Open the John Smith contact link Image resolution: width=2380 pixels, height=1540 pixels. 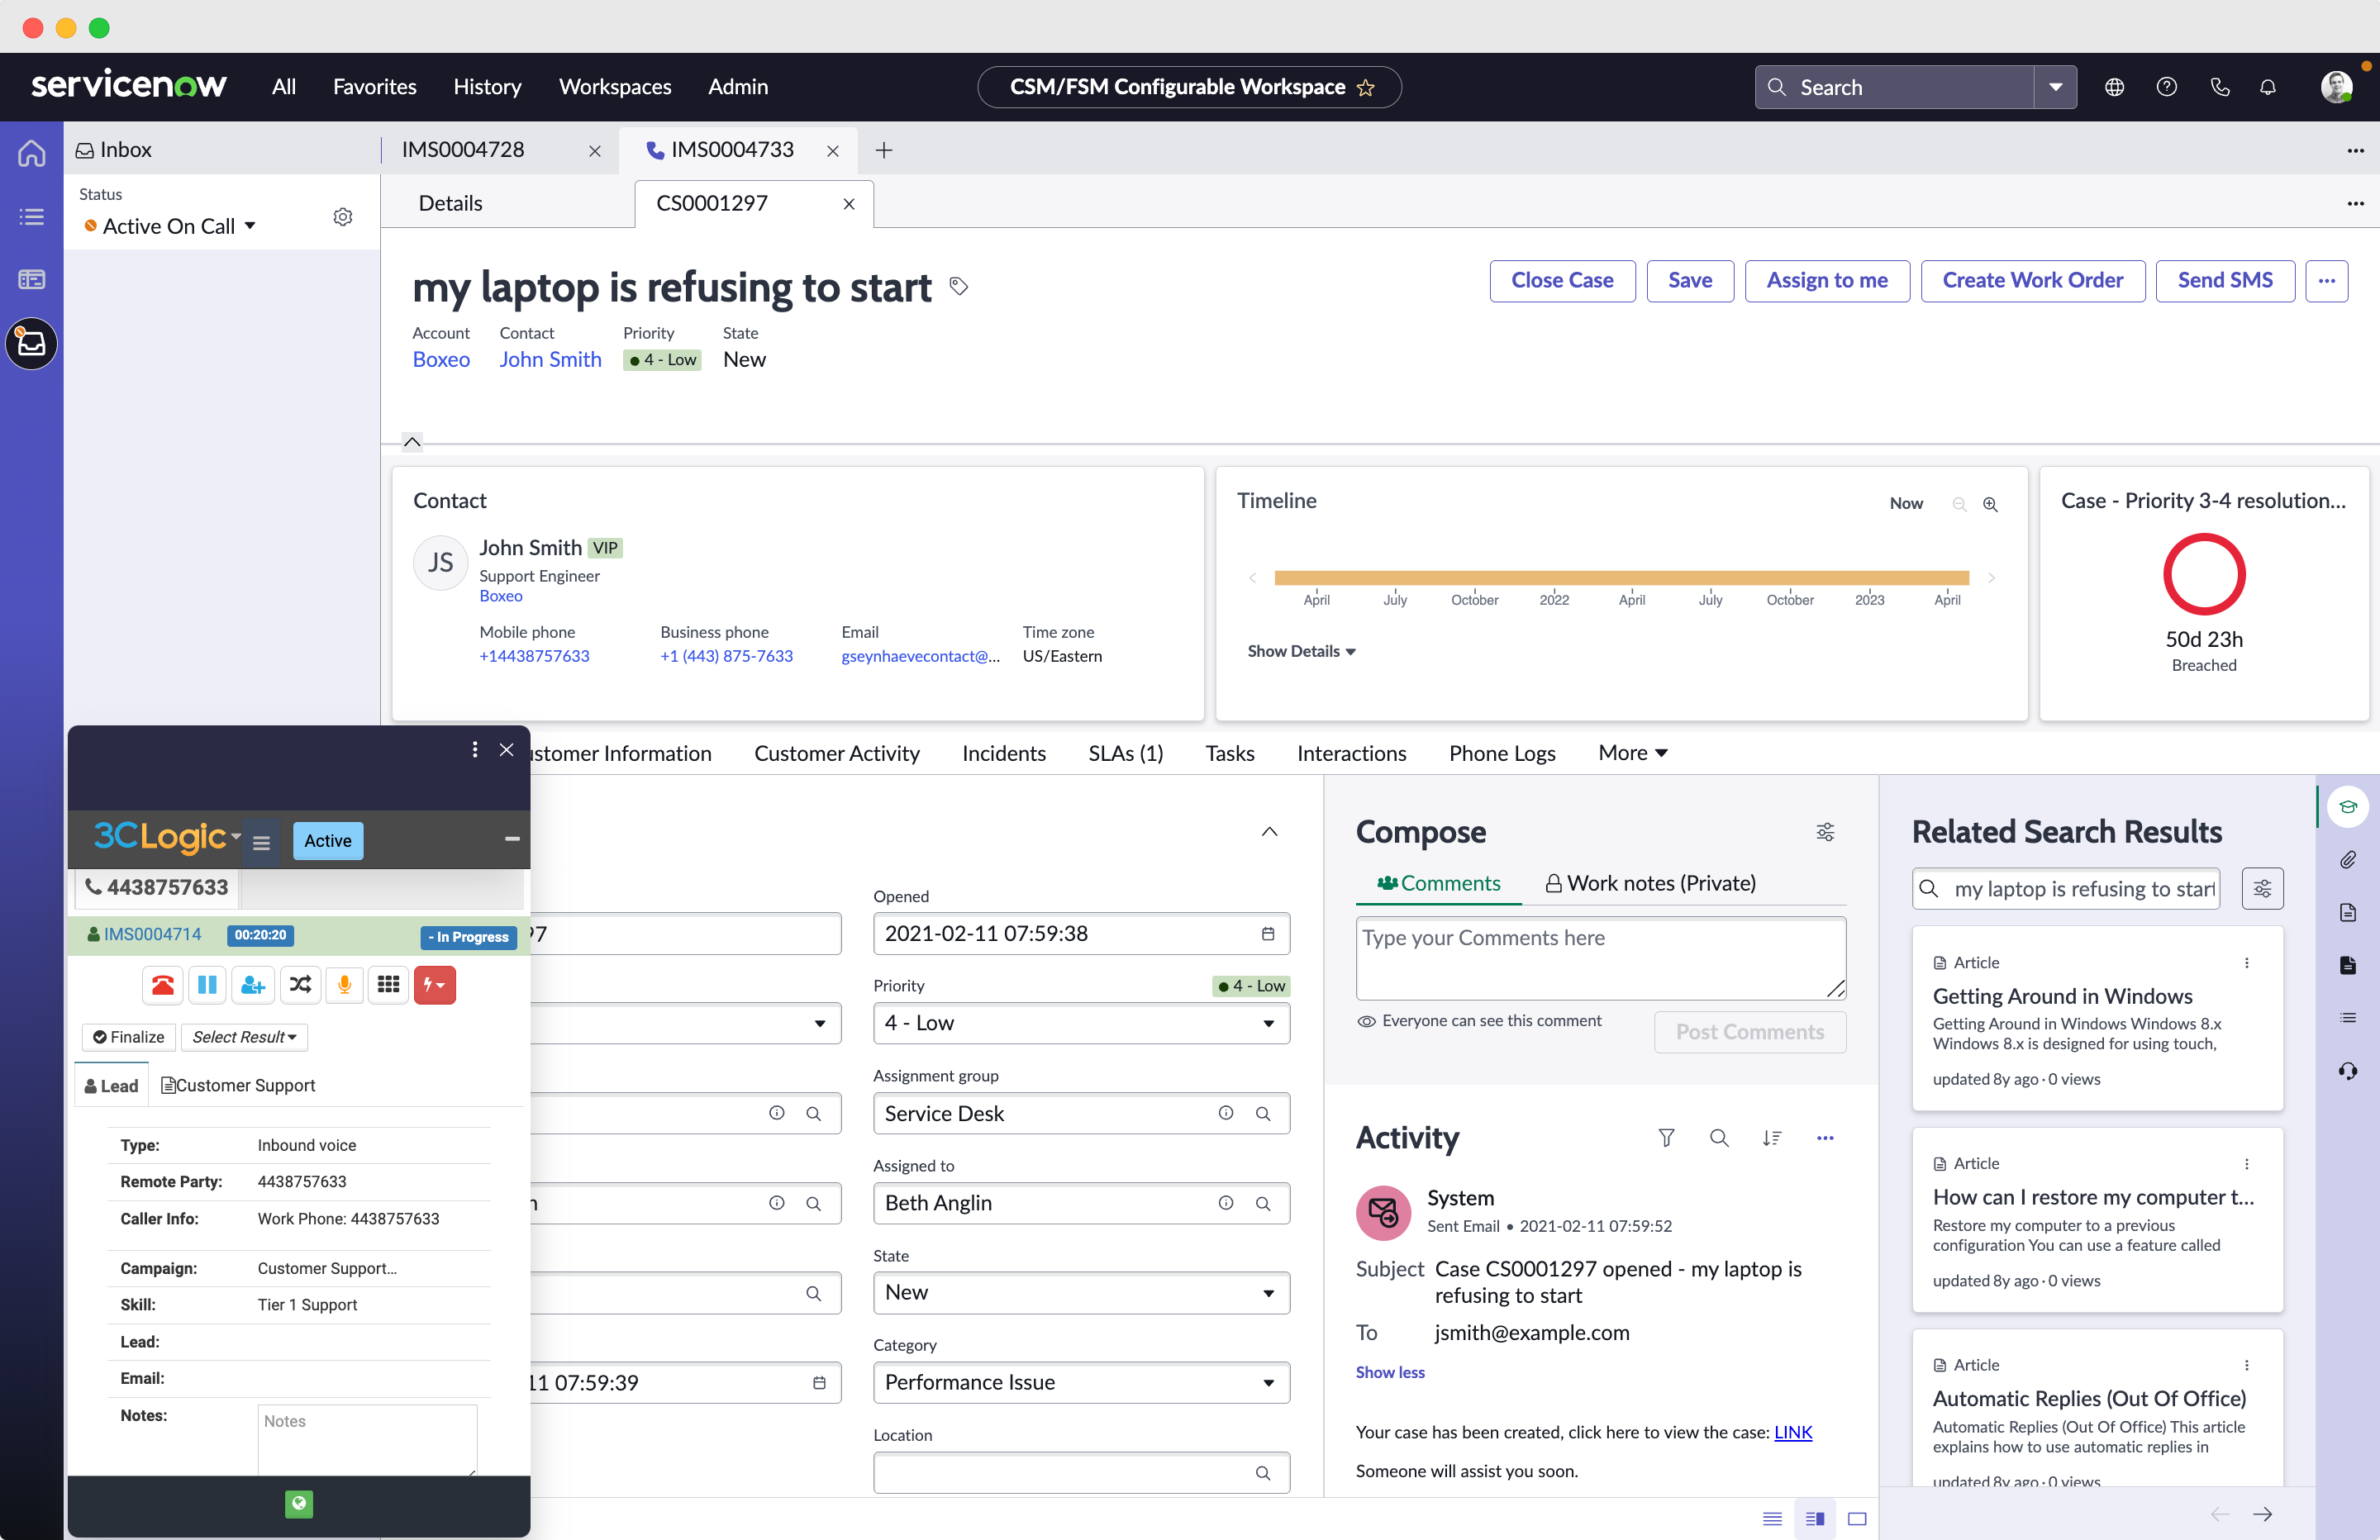coord(550,360)
